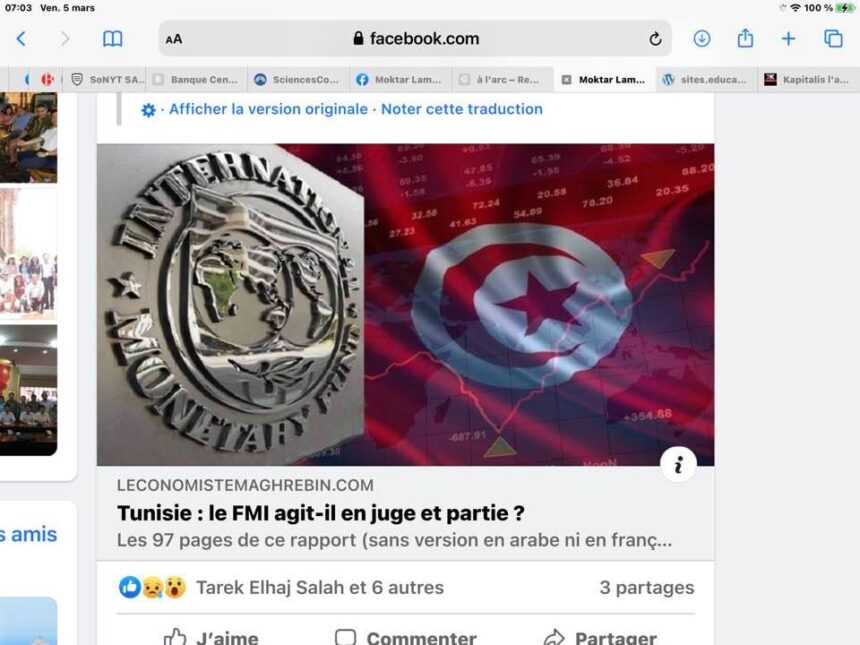Viewport: 860px width, 645px height.
Task: Open Safari bookmarks book icon
Action: pos(112,39)
